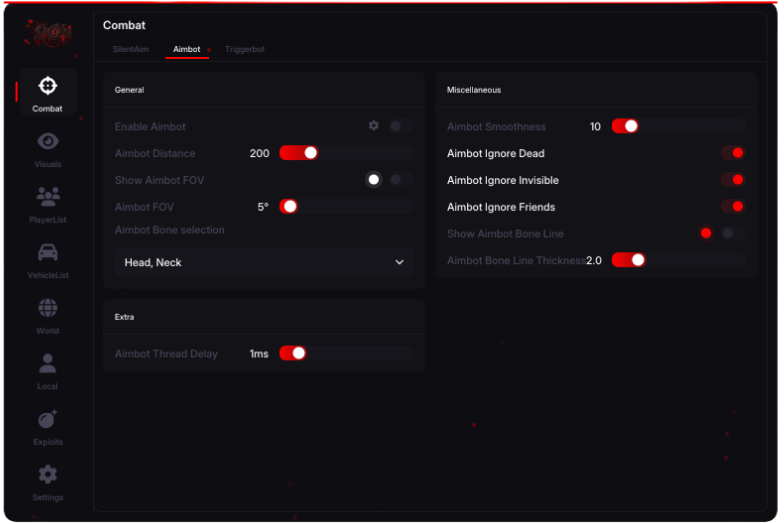Click the Aimbot FOV slider handle

[290, 206]
